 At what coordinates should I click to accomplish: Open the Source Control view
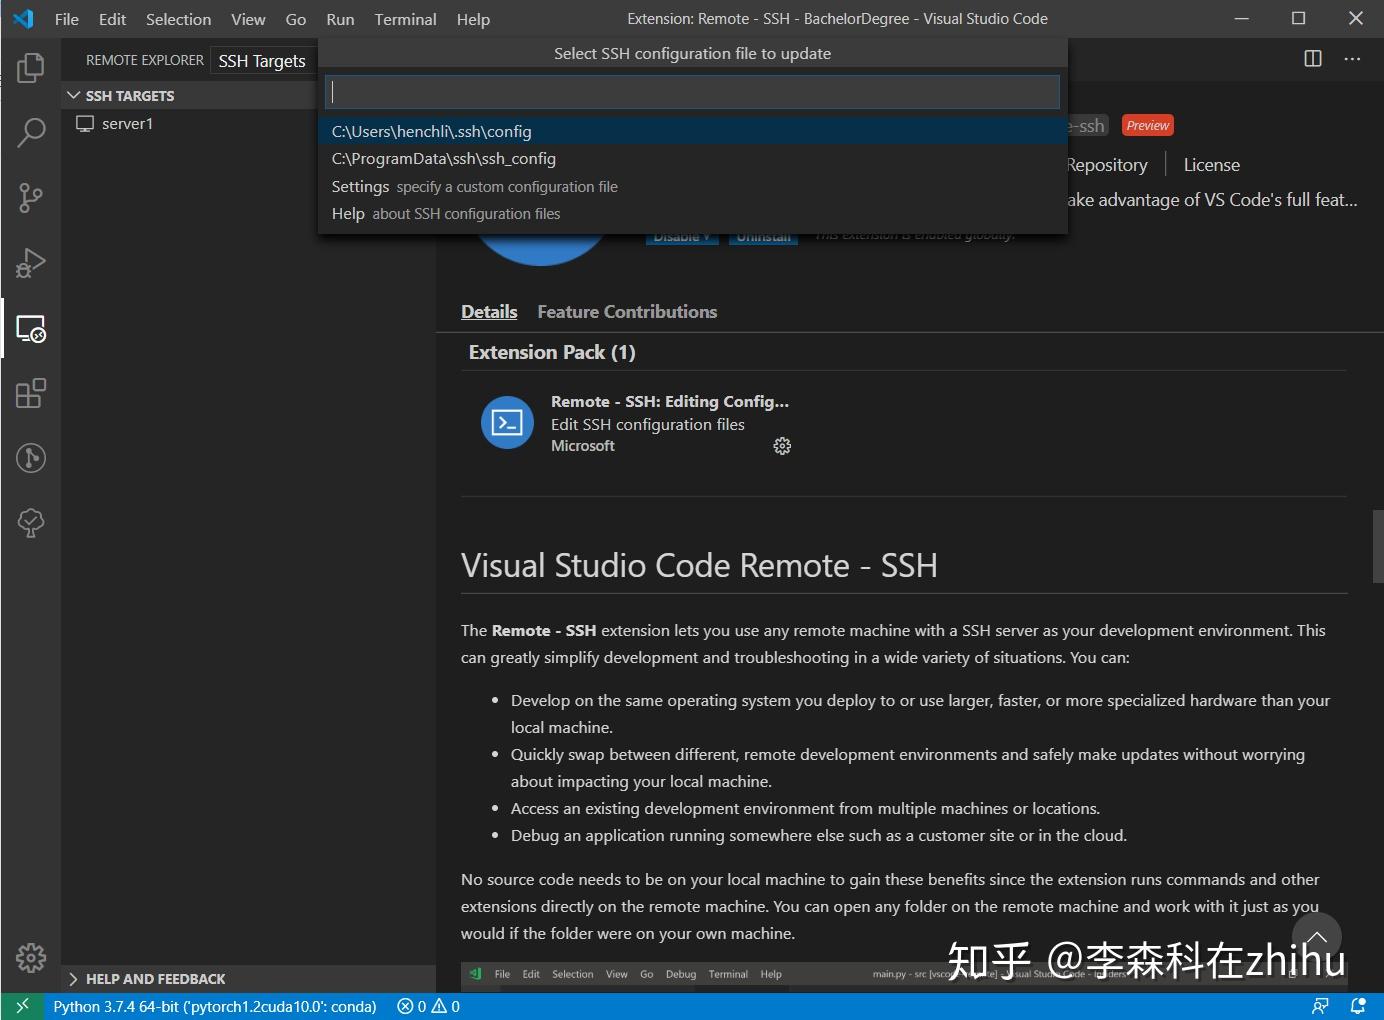tap(30, 197)
